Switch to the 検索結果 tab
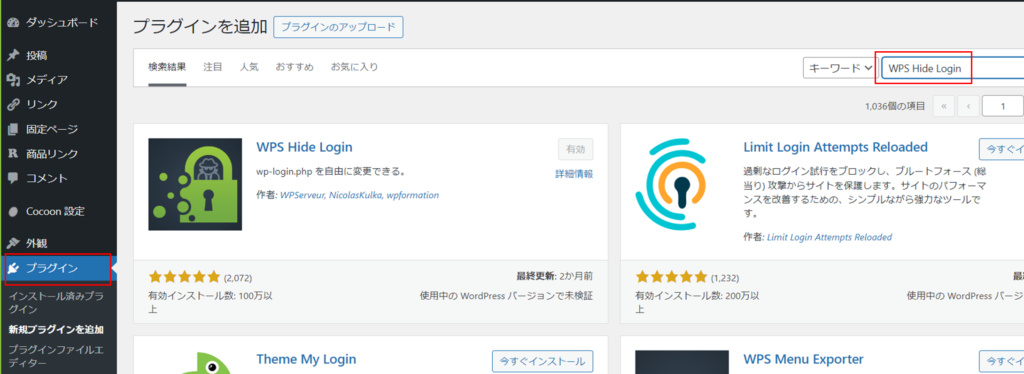This screenshot has height=374, width=1024. tap(167, 67)
